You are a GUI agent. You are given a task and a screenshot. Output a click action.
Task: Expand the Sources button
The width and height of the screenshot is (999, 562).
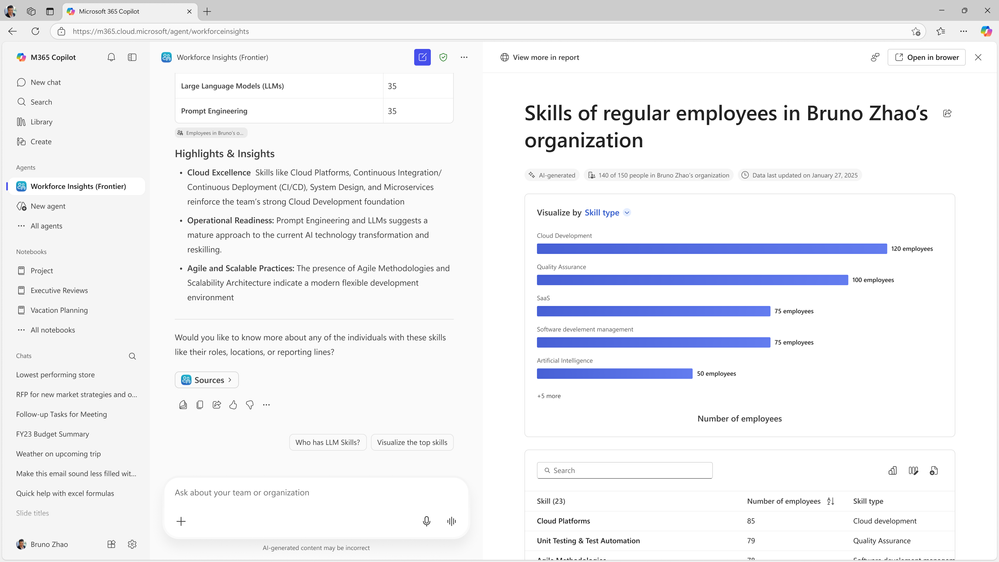[x=206, y=380]
